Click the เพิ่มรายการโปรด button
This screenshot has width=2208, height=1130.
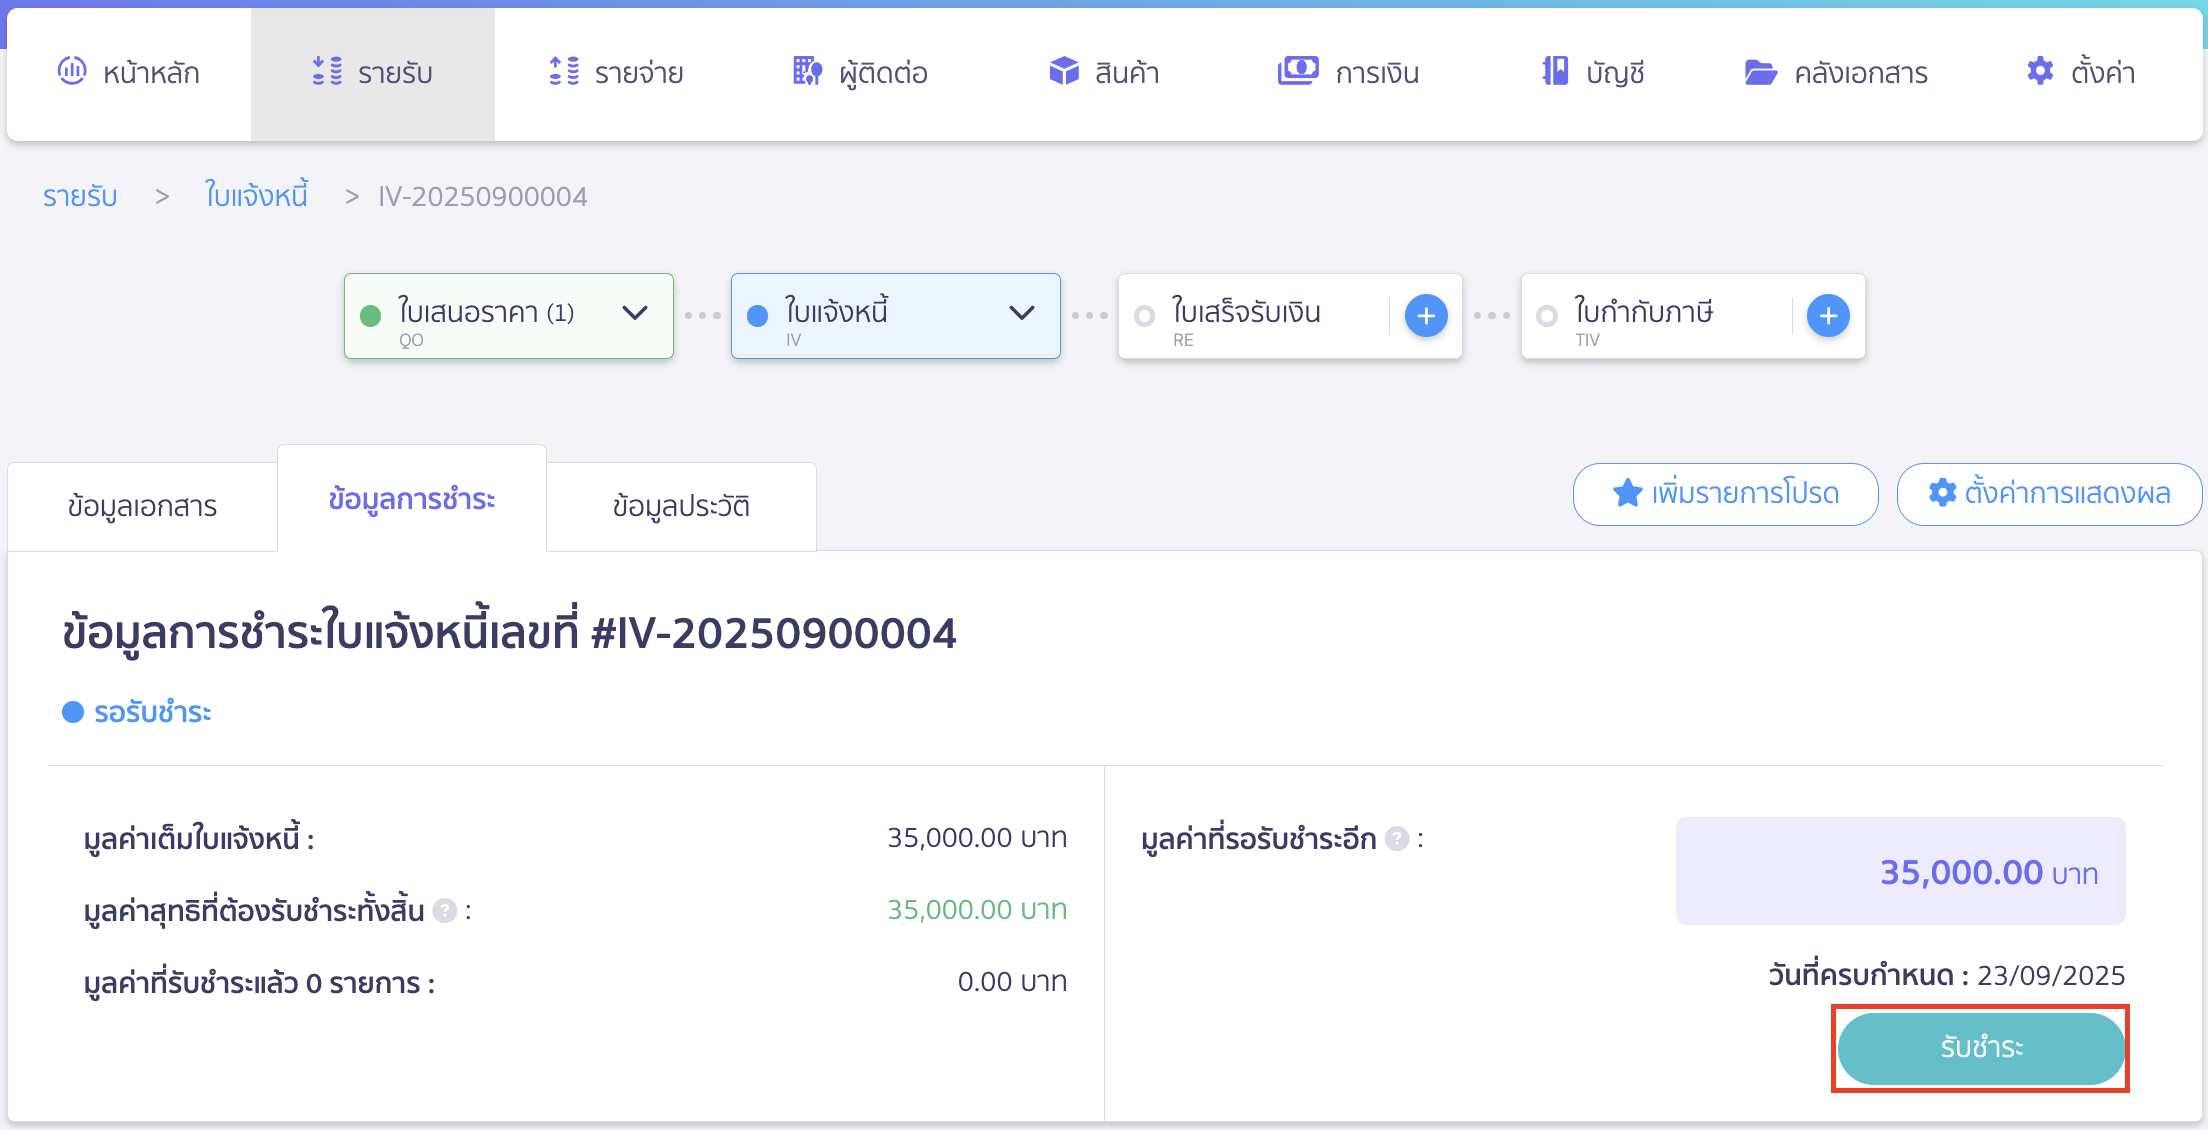pos(1726,494)
